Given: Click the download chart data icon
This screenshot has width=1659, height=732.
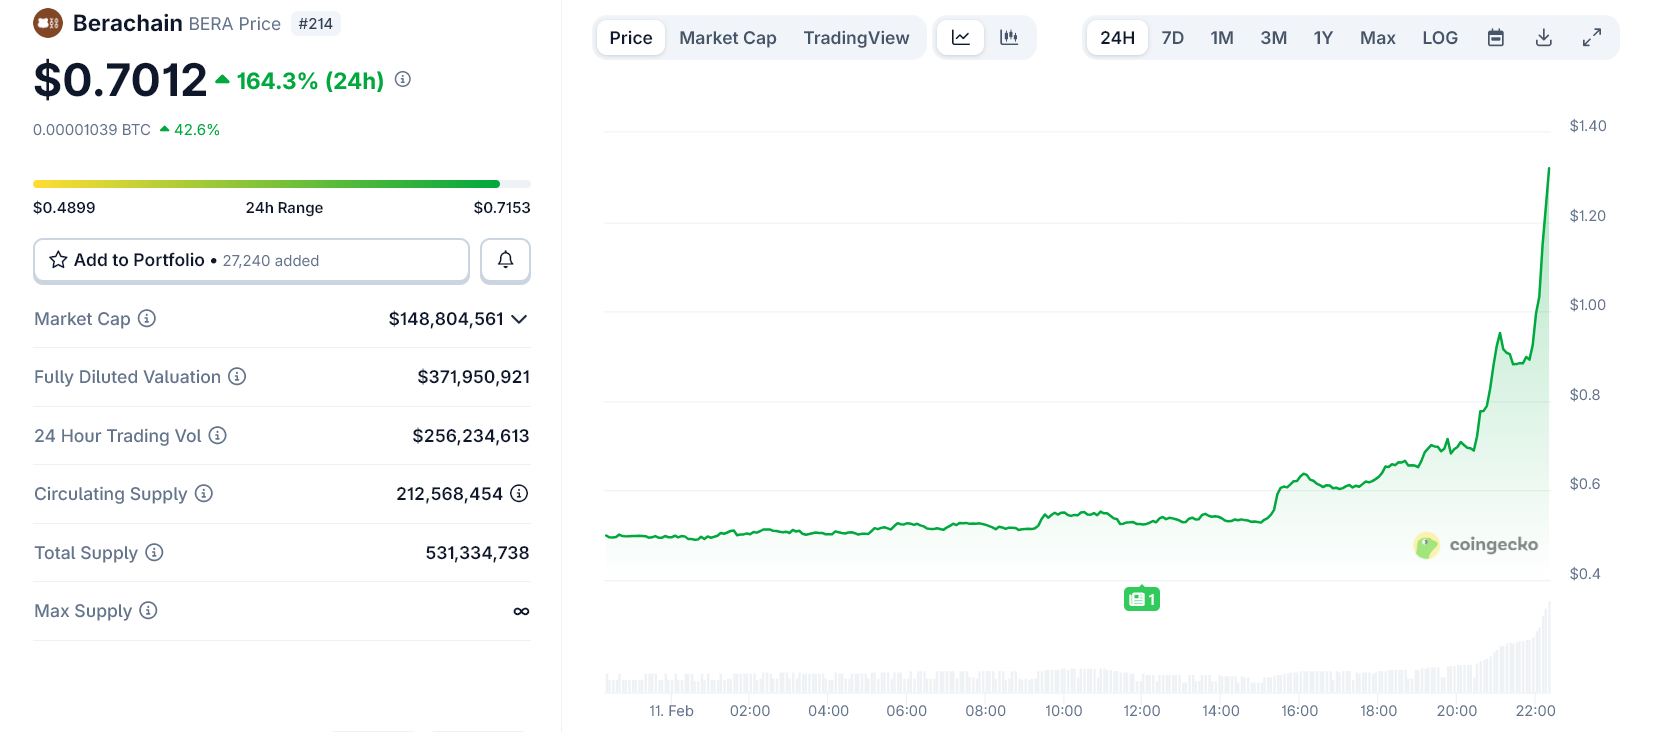Looking at the screenshot, I should 1544,38.
